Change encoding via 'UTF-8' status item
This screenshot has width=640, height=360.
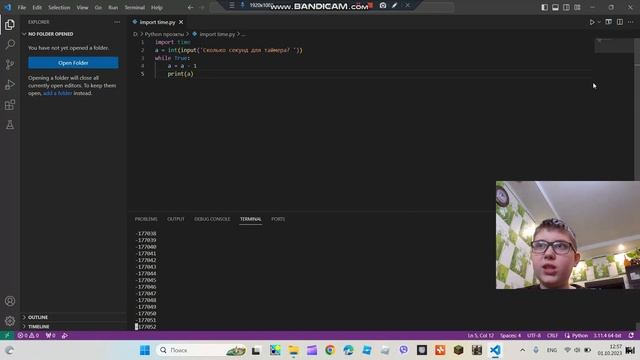(x=534, y=336)
